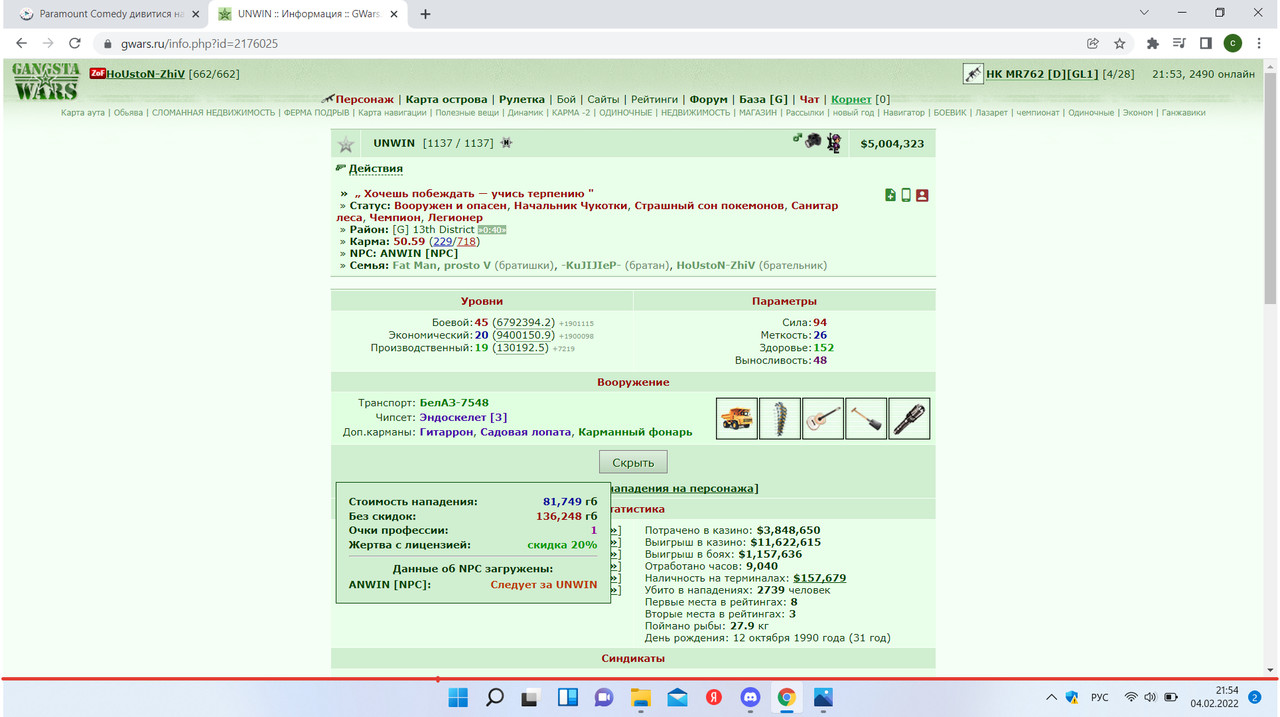Screen dimensions: 1280x717
Task: Open a new browser tab
Action: tap(426, 14)
